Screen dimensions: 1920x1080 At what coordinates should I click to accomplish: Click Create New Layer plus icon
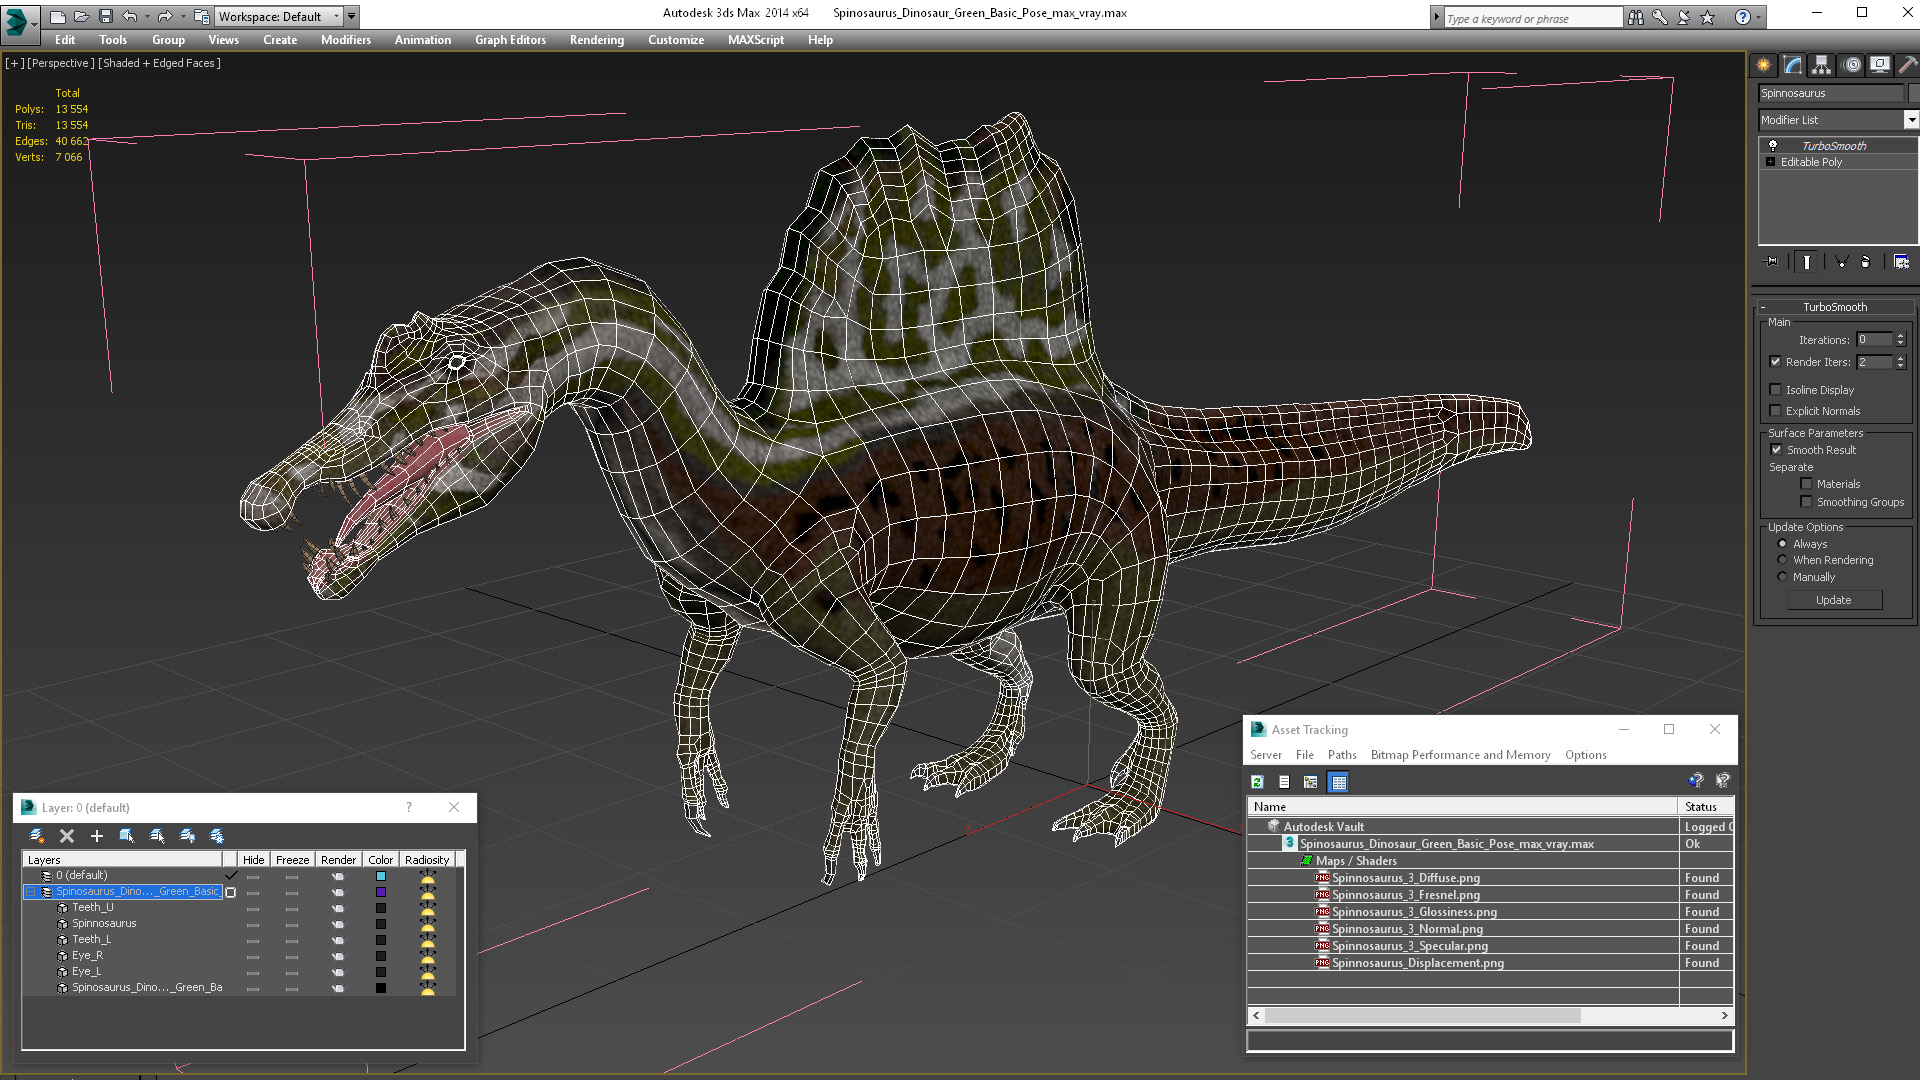point(97,836)
